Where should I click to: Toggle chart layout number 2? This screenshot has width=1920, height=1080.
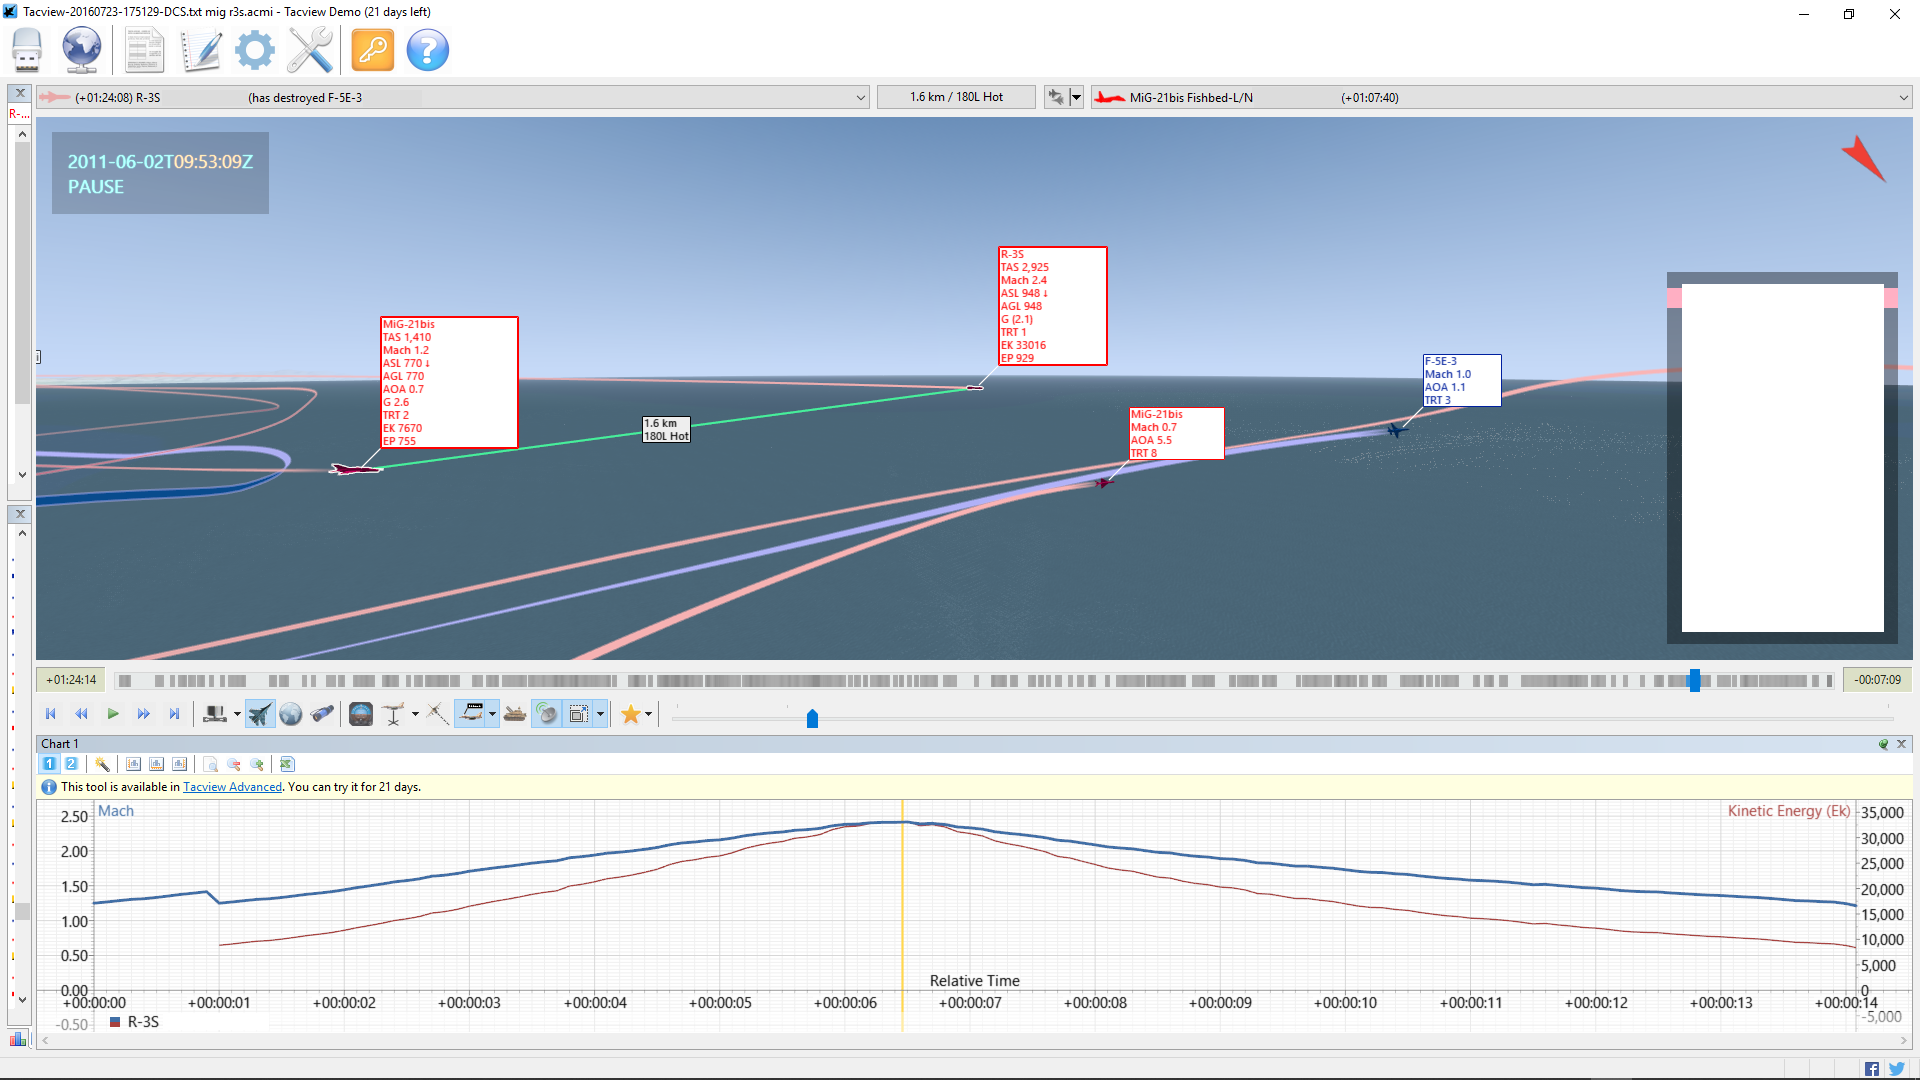(71, 764)
